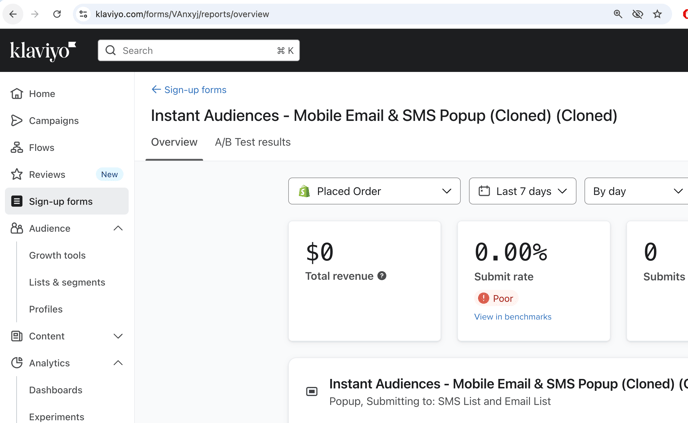The height and width of the screenshot is (423, 688).
Task: Go to Sign-up forms sidebar item
Action: coord(67,201)
